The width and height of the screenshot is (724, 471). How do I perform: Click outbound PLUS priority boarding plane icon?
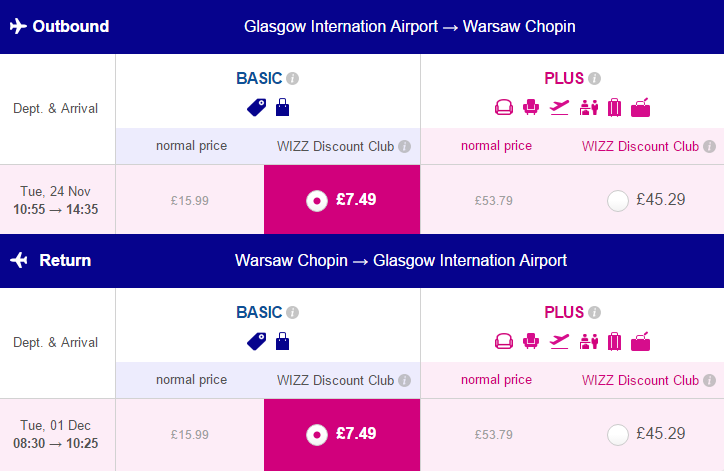(559, 108)
